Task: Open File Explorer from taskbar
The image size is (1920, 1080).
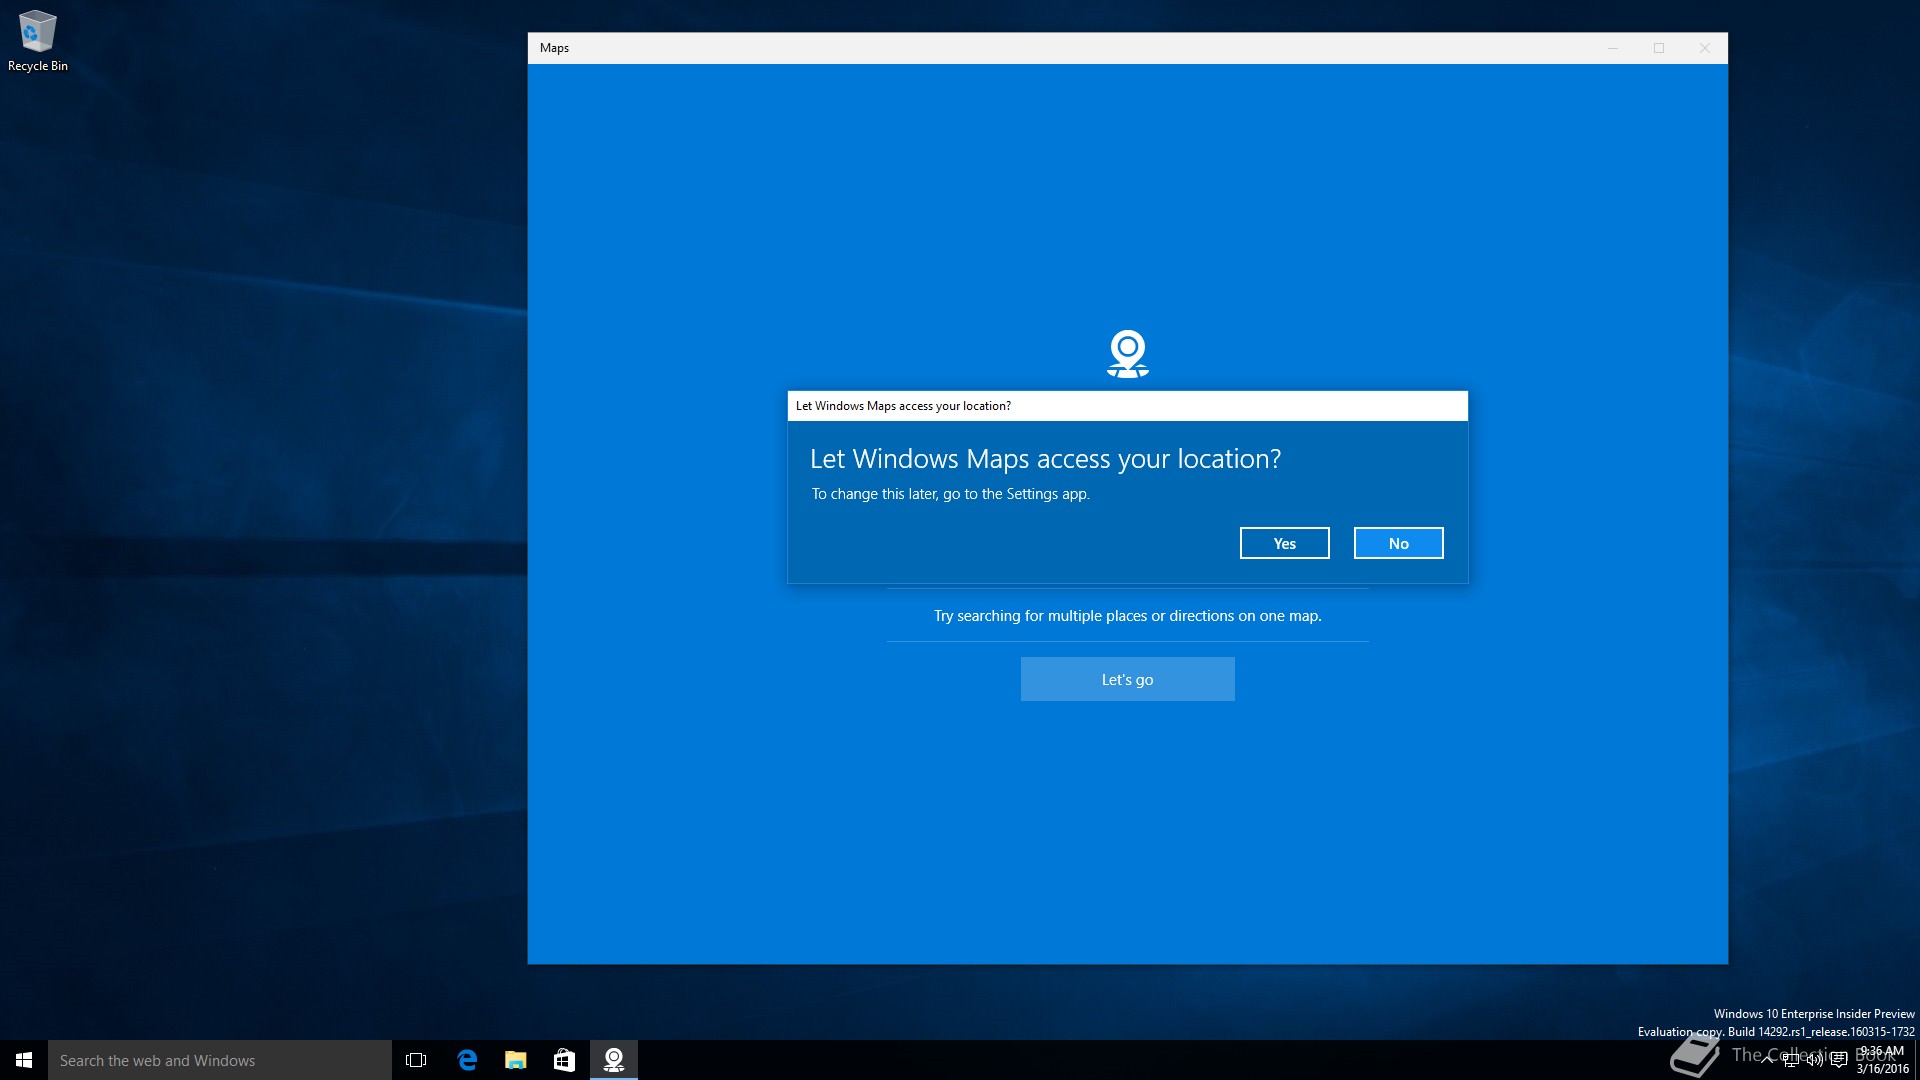Action: point(515,1060)
